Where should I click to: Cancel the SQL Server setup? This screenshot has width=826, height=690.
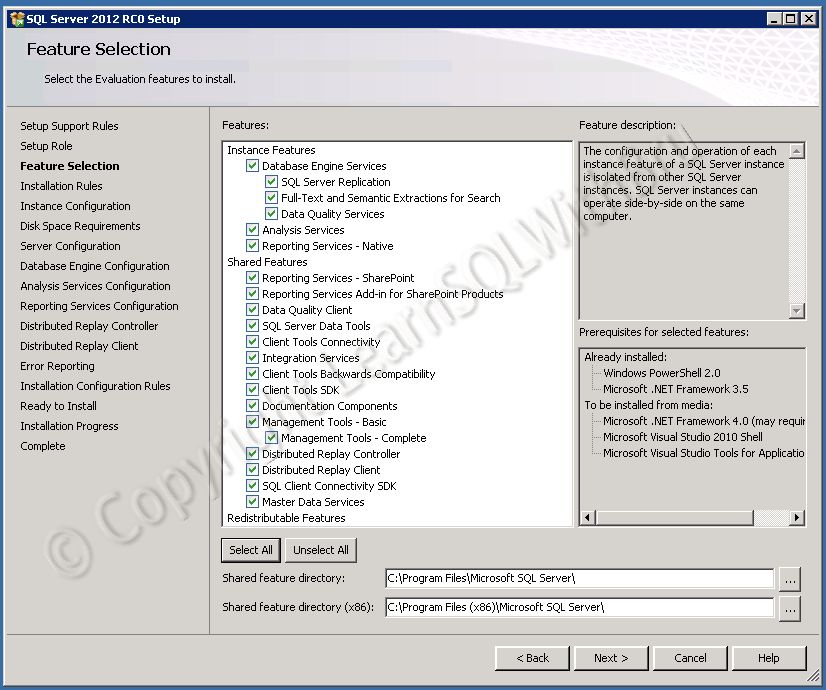690,658
